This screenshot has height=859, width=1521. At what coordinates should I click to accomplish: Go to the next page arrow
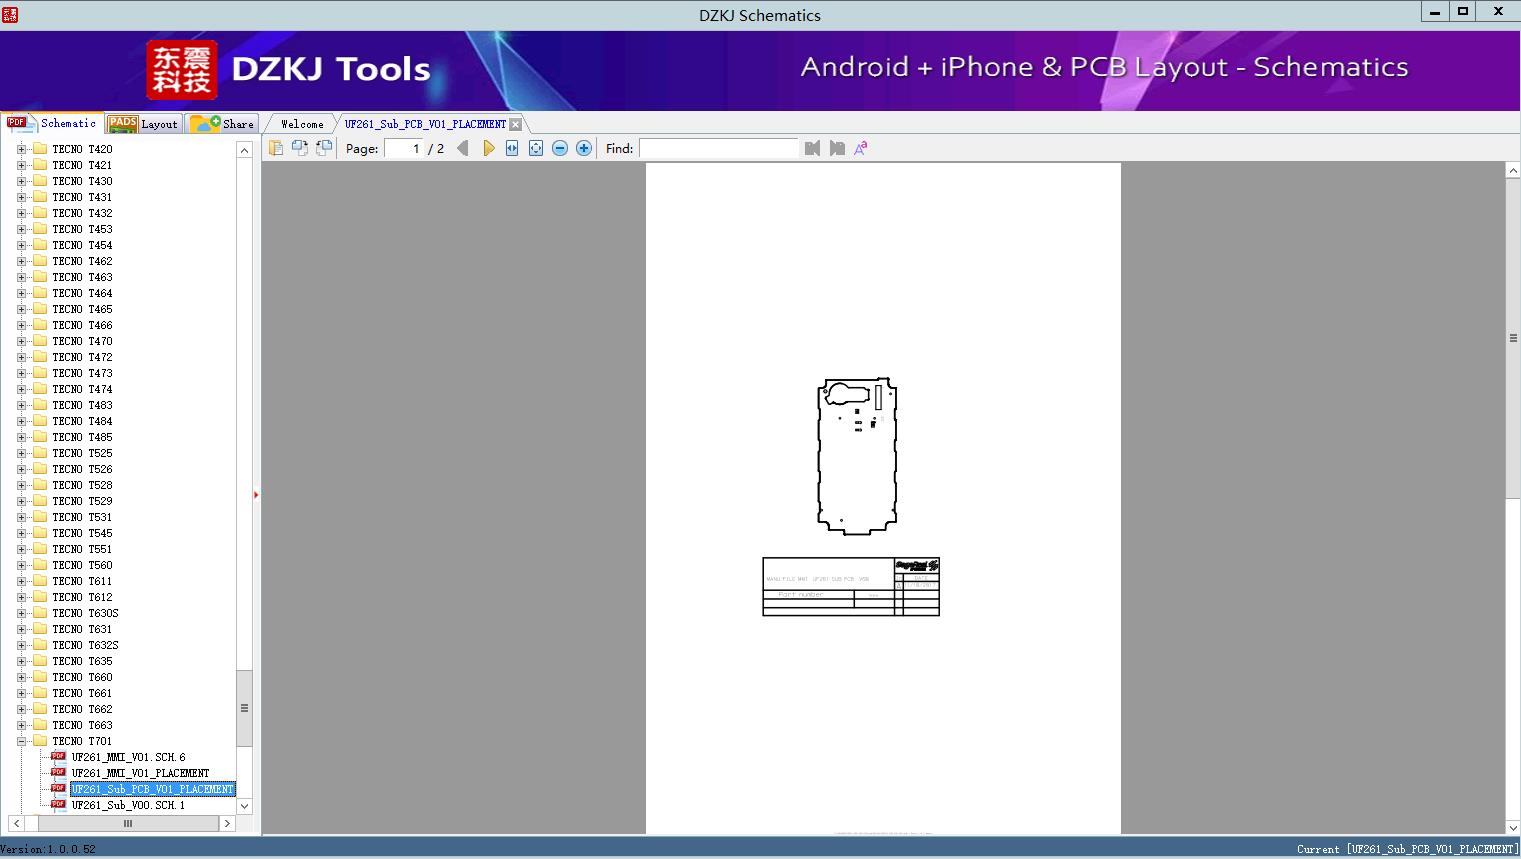click(488, 148)
